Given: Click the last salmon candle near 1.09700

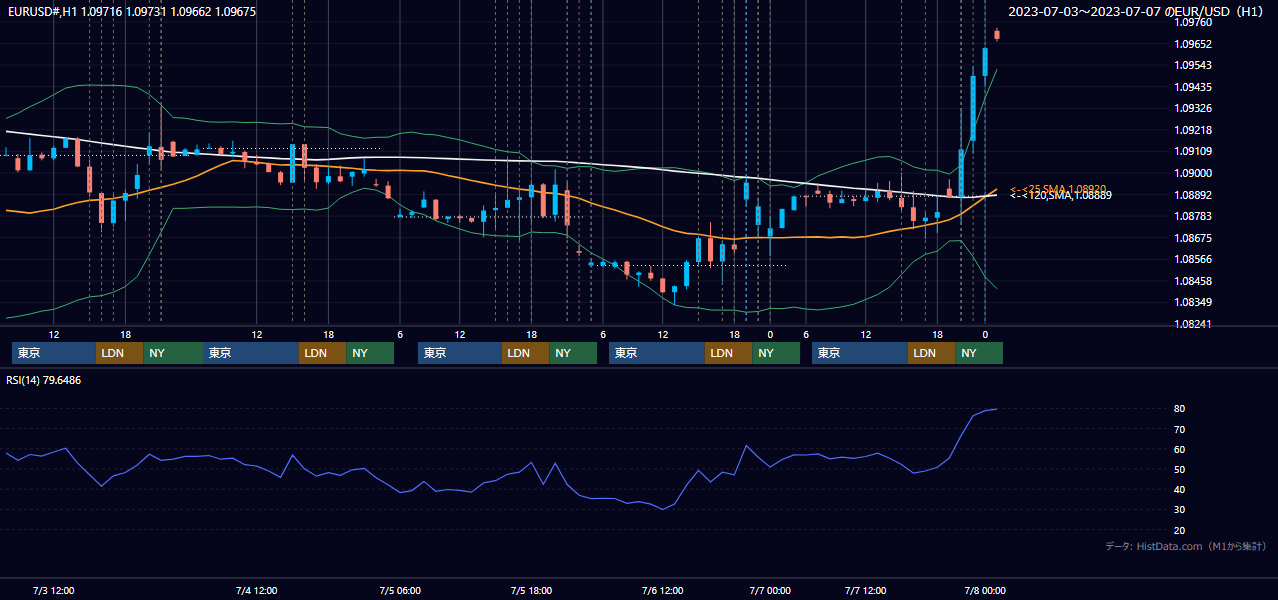Looking at the screenshot, I should (997, 34).
